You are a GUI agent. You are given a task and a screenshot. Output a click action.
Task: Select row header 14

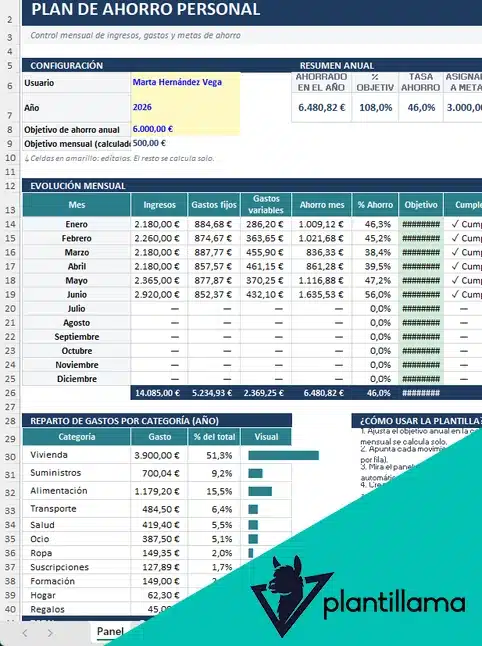click(10, 224)
